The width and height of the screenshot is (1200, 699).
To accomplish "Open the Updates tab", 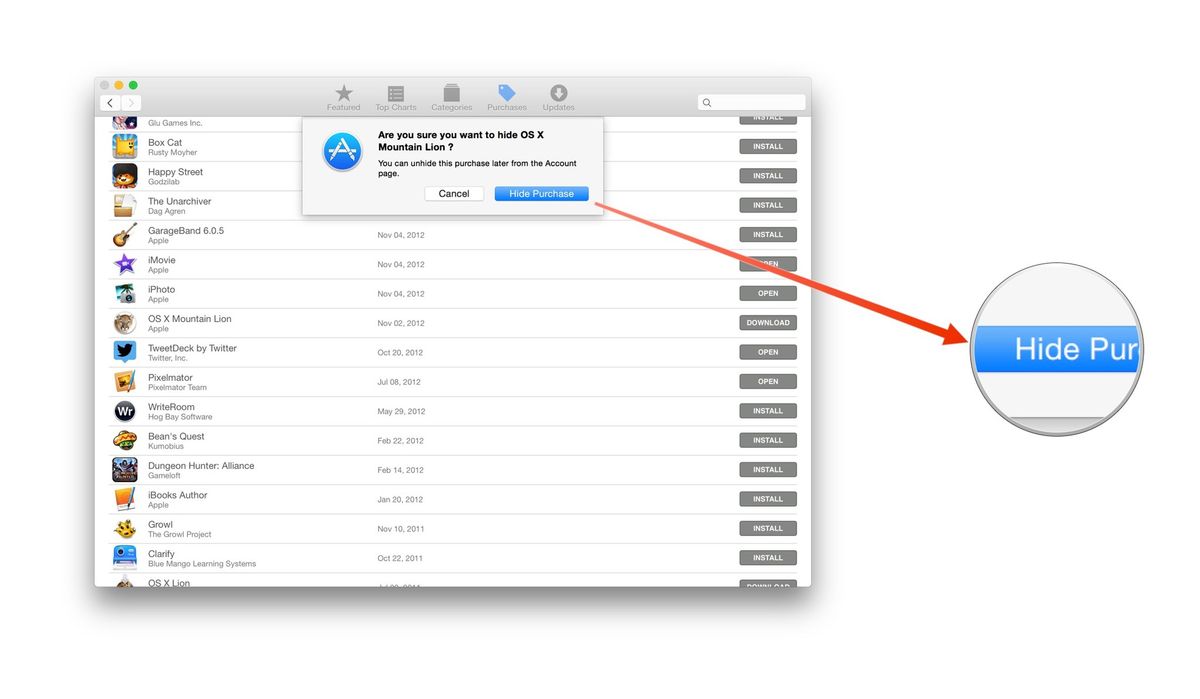I will tap(558, 98).
